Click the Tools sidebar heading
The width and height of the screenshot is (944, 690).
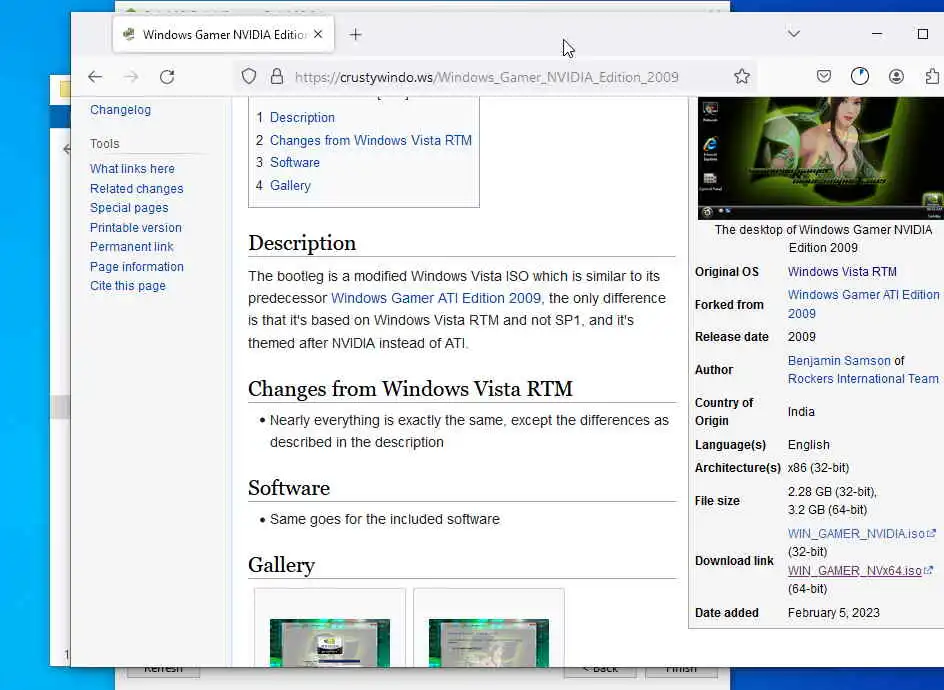tap(105, 143)
